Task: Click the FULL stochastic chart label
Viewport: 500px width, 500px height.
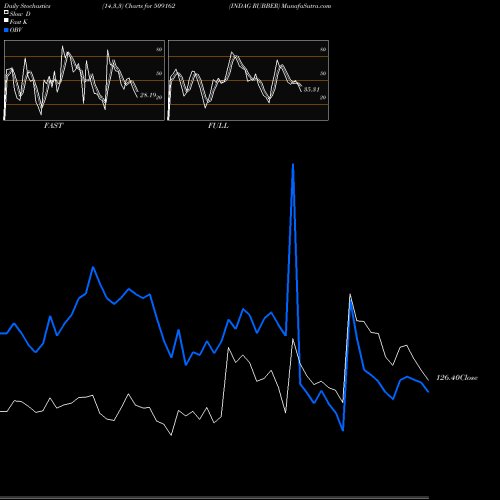Action: tap(218, 126)
